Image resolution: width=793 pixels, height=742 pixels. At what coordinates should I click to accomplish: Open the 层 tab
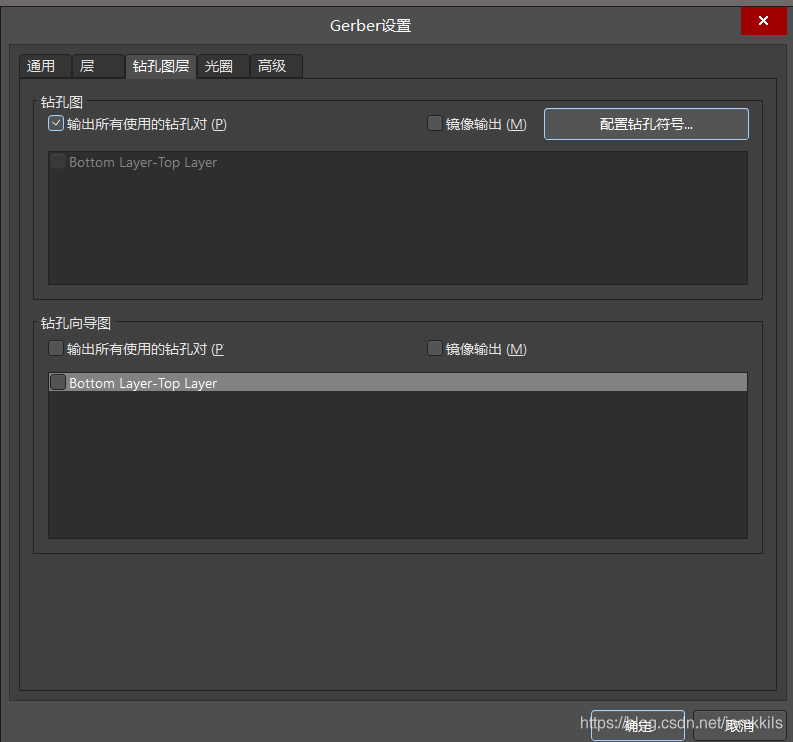click(98, 66)
